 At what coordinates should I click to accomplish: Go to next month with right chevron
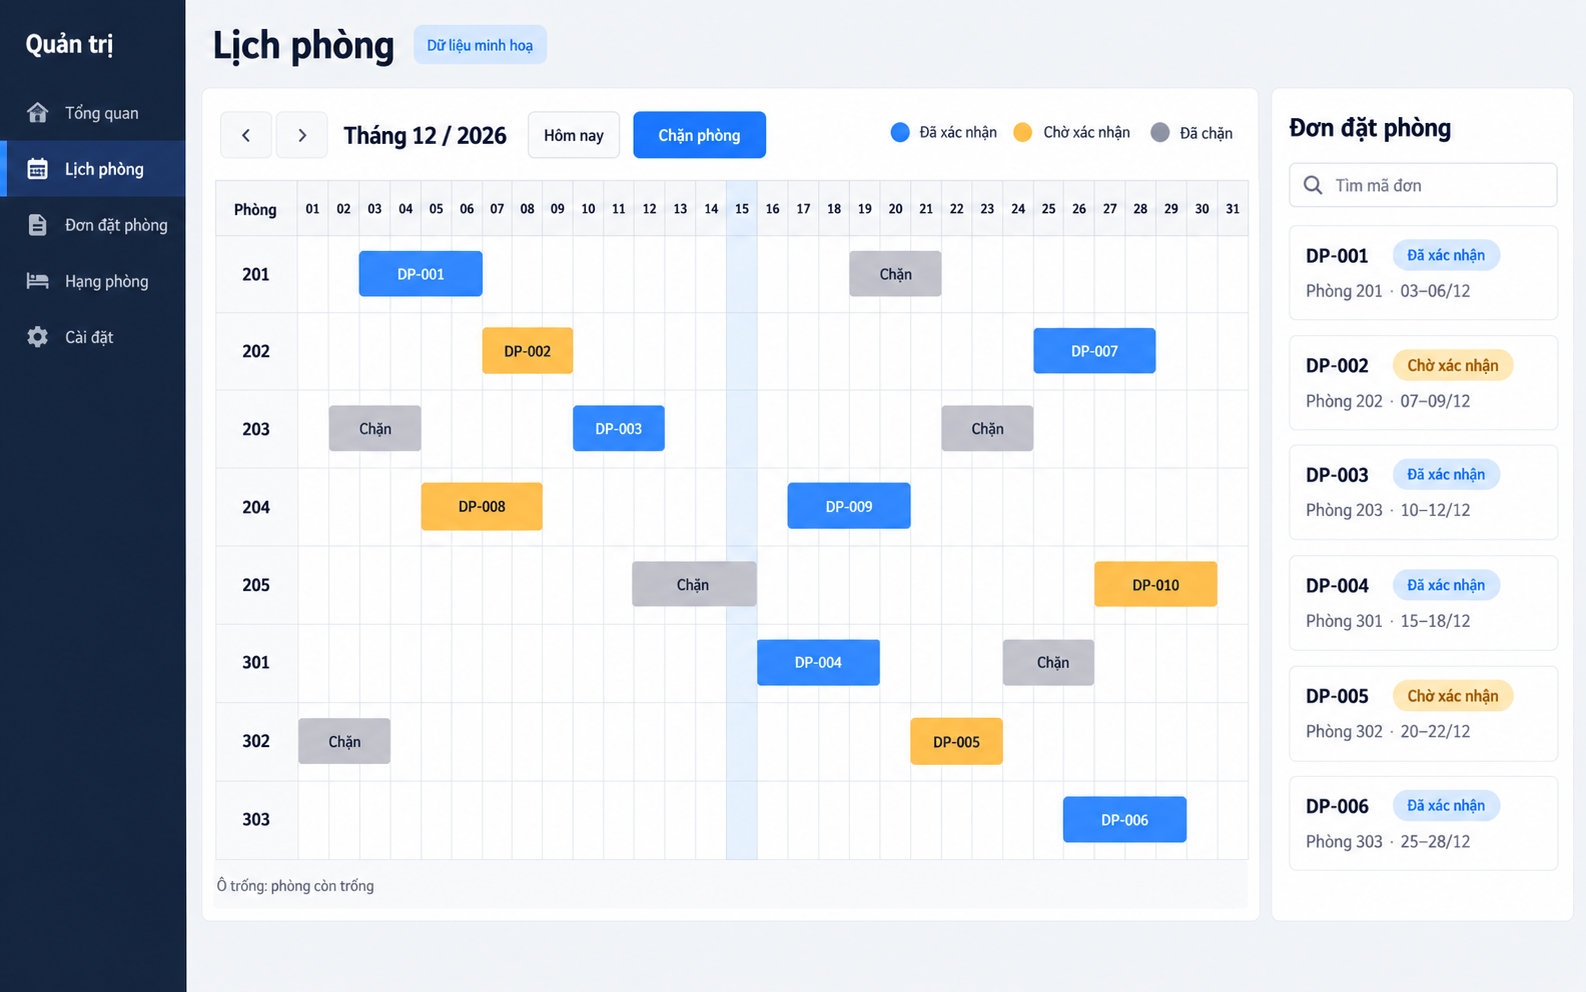[x=302, y=135]
